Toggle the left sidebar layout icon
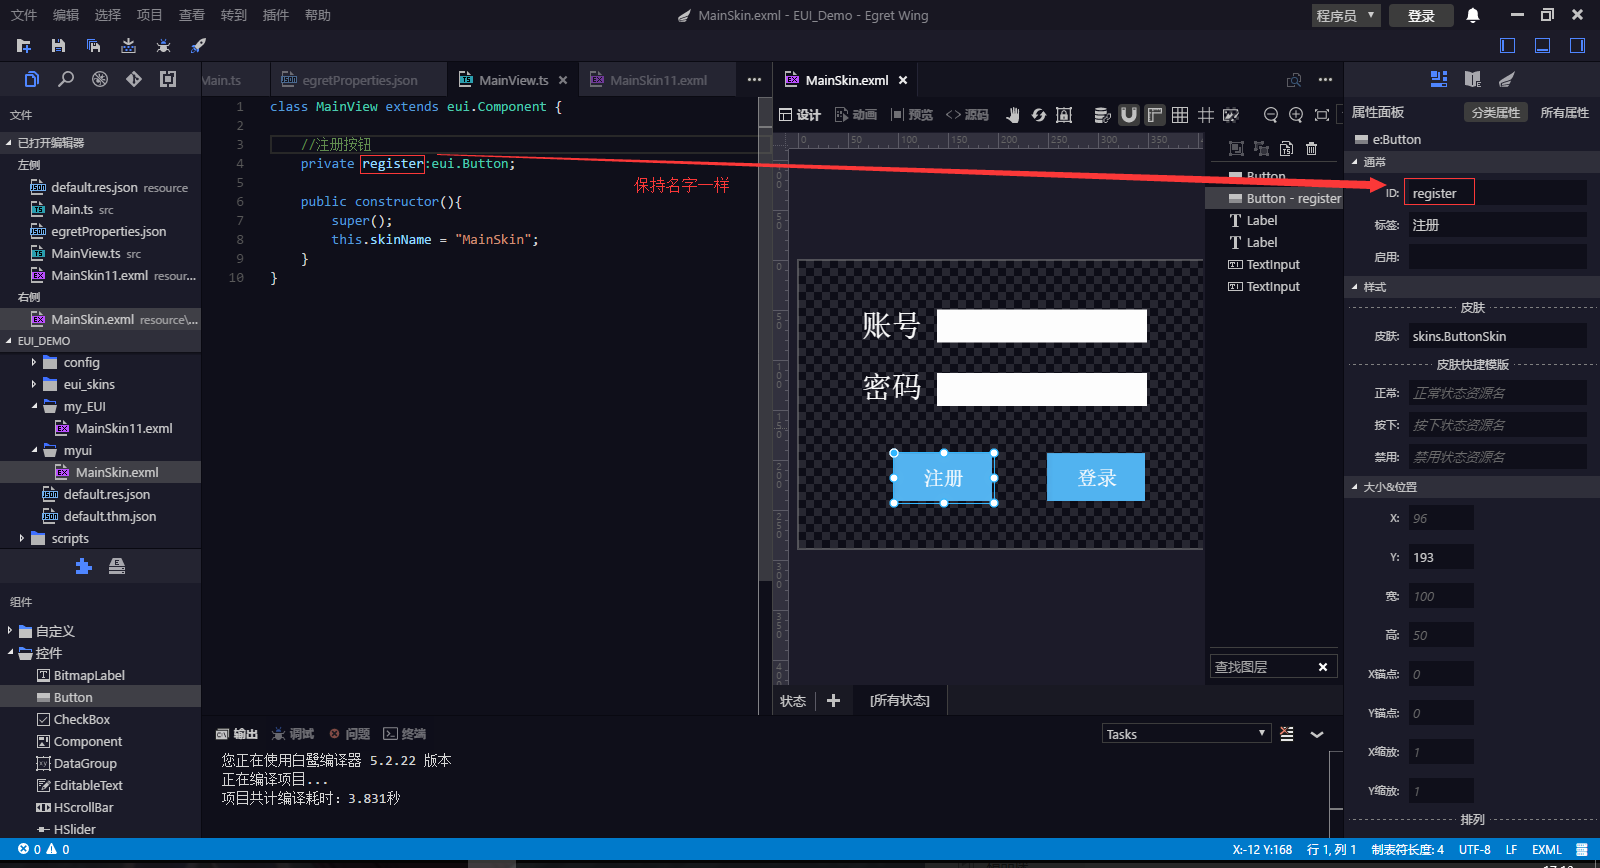Screen dimensions: 1600x868 tap(1508, 45)
